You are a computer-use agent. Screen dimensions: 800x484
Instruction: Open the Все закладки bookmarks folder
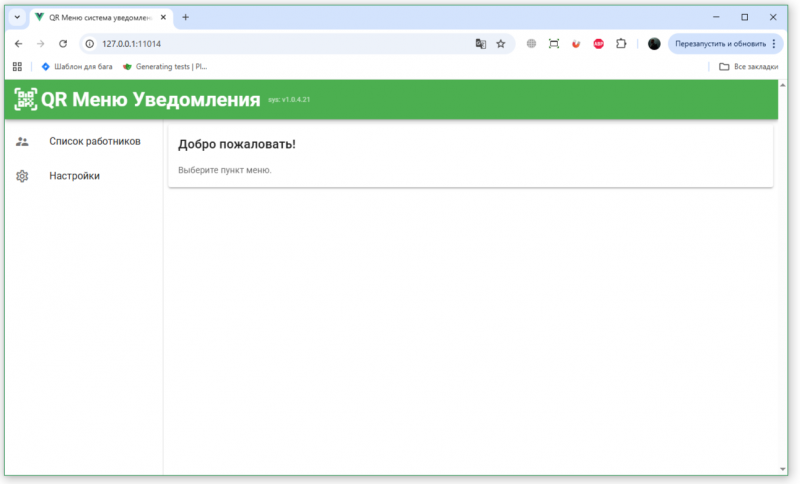tap(746, 67)
